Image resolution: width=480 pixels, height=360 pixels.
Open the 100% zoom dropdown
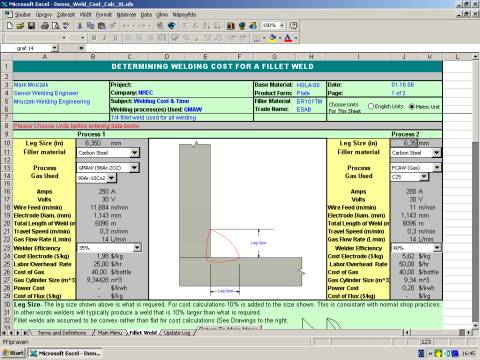click(x=282, y=26)
